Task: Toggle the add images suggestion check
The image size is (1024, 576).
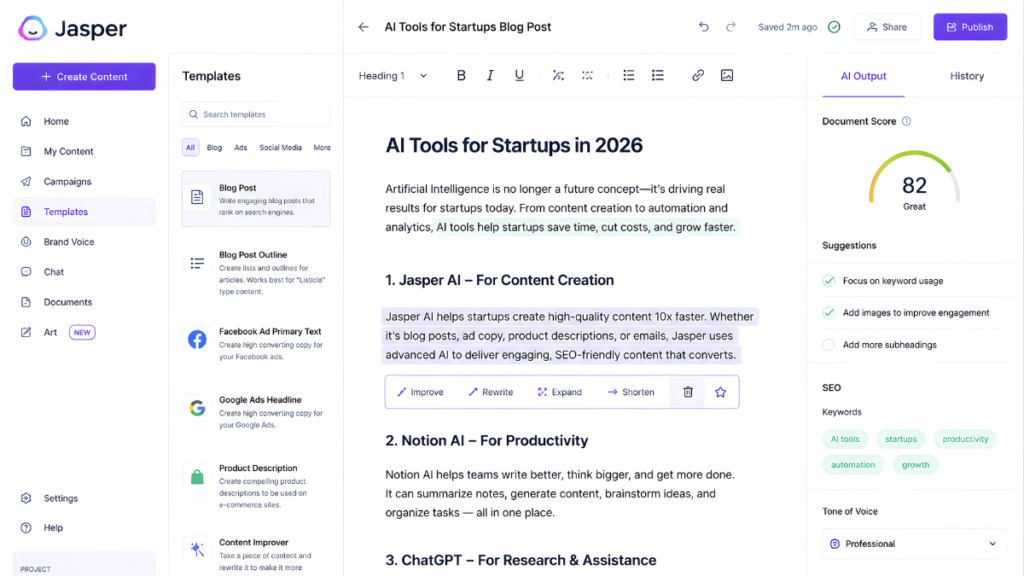Action: point(829,313)
